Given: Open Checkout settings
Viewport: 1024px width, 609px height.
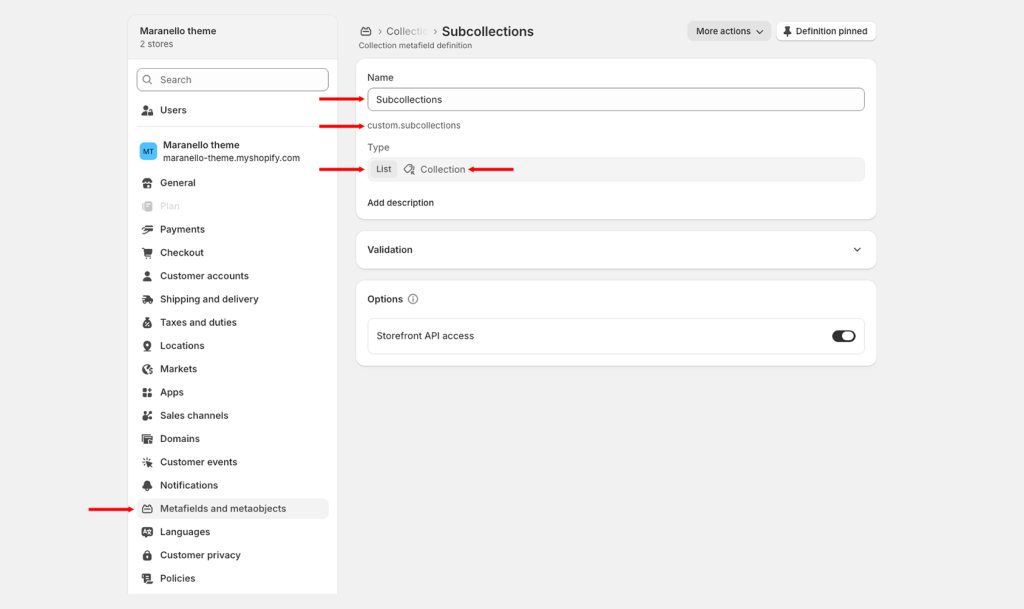Looking at the screenshot, I should [x=232, y=253].
